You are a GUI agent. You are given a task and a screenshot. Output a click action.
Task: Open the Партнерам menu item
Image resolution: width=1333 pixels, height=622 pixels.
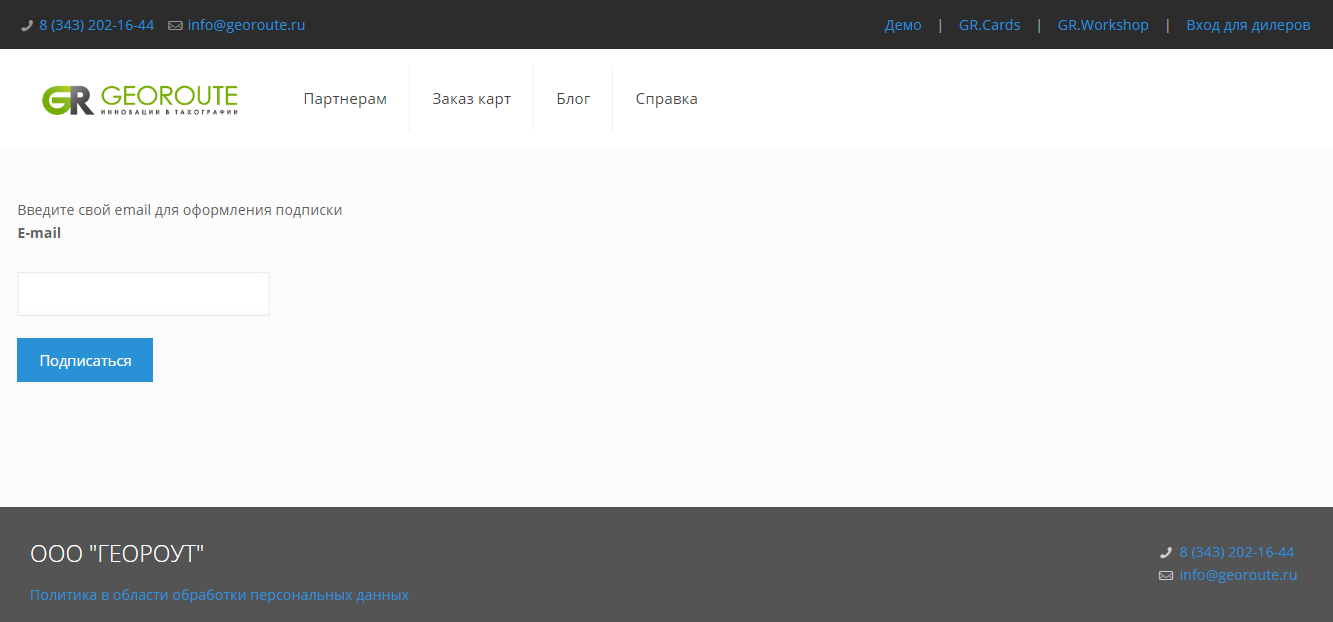coord(345,99)
